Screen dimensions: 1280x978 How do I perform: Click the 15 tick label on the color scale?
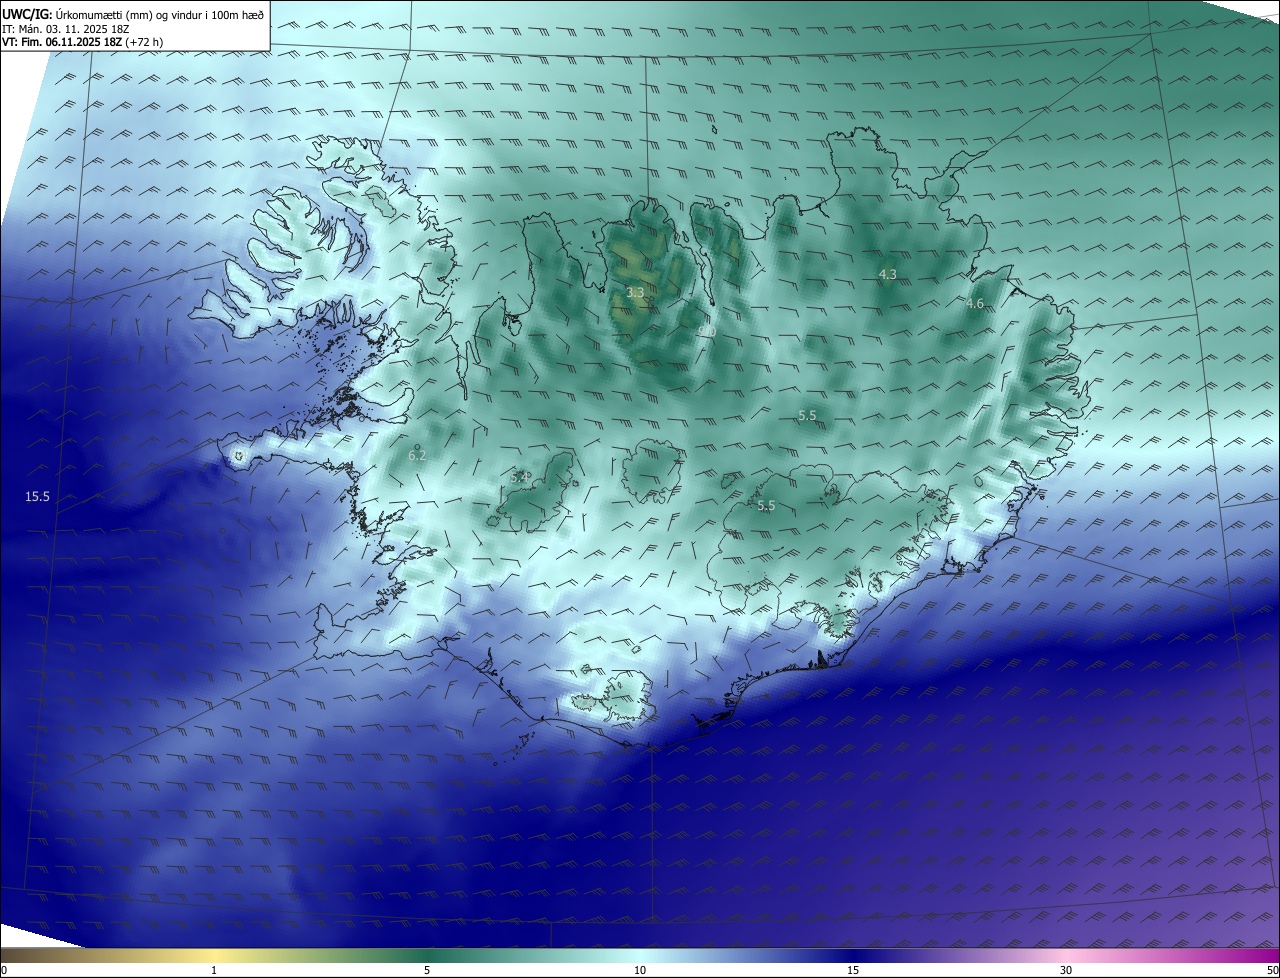(x=853, y=970)
